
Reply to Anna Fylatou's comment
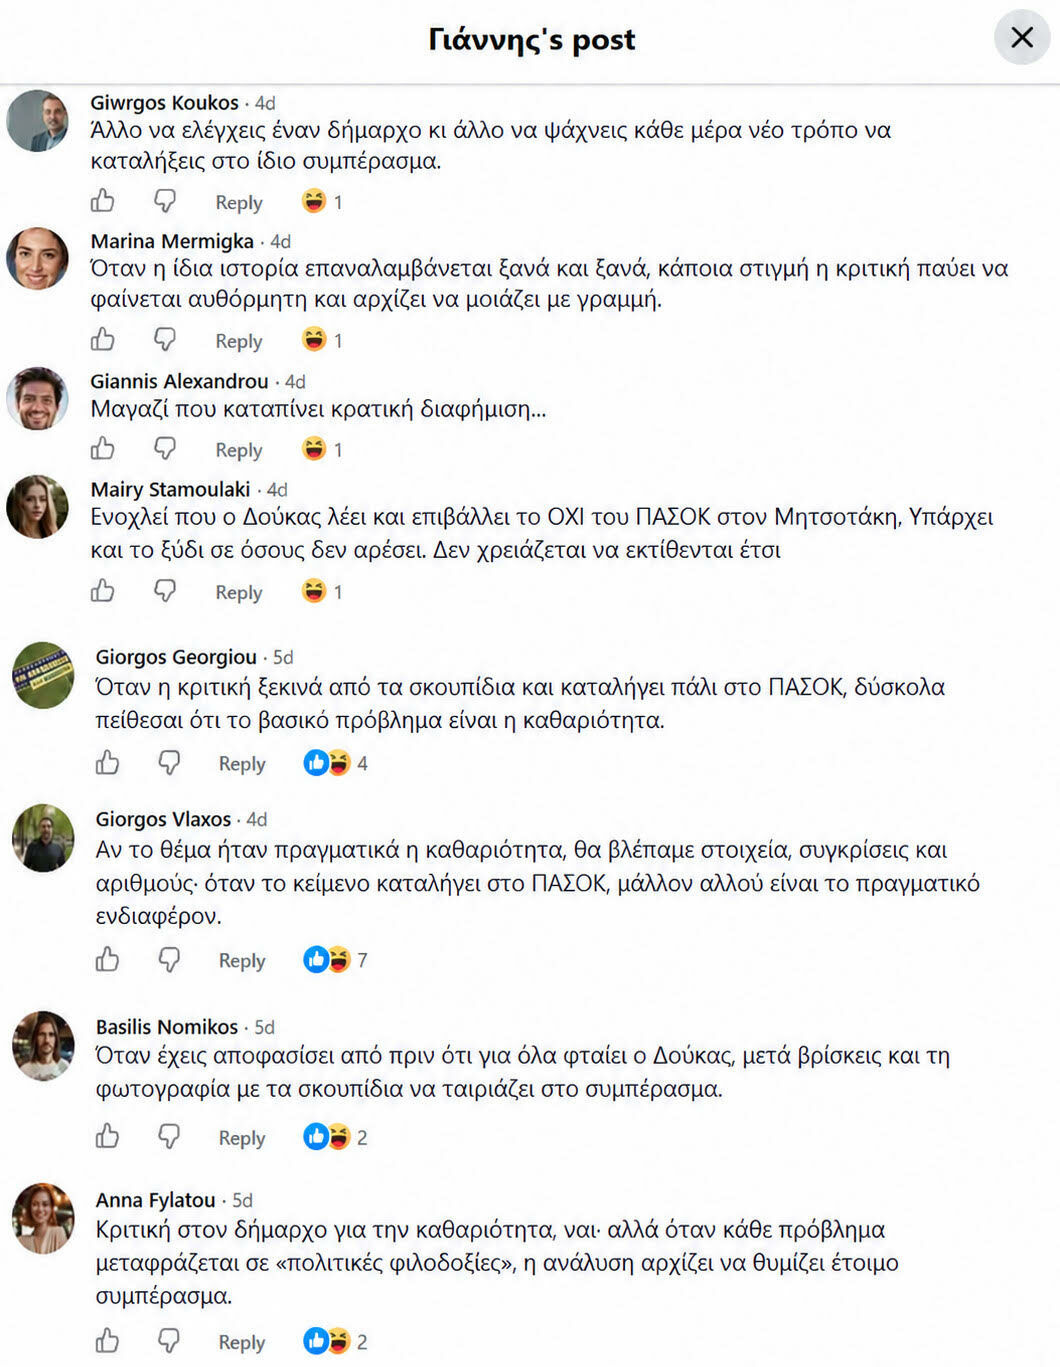pos(242,1342)
